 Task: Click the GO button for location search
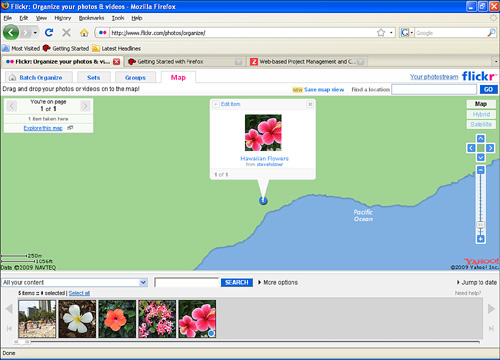[488, 89]
